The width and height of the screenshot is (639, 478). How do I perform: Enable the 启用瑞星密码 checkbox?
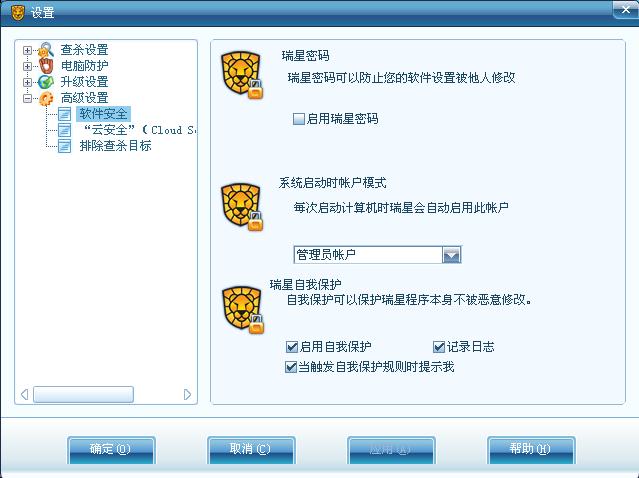[x=299, y=119]
